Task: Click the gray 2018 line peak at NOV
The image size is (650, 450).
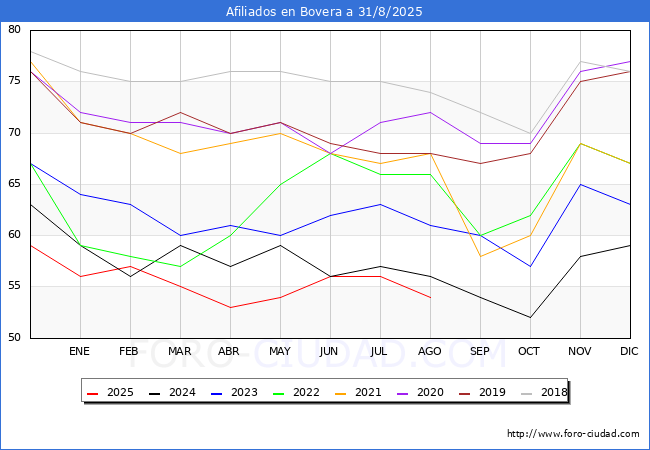Action: click(x=580, y=61)
